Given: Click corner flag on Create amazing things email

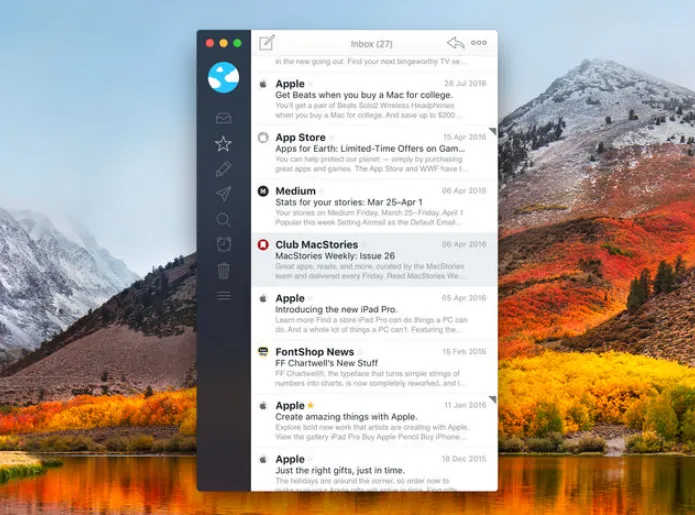Looking at the screenshot, I should (x=493, y=399).
